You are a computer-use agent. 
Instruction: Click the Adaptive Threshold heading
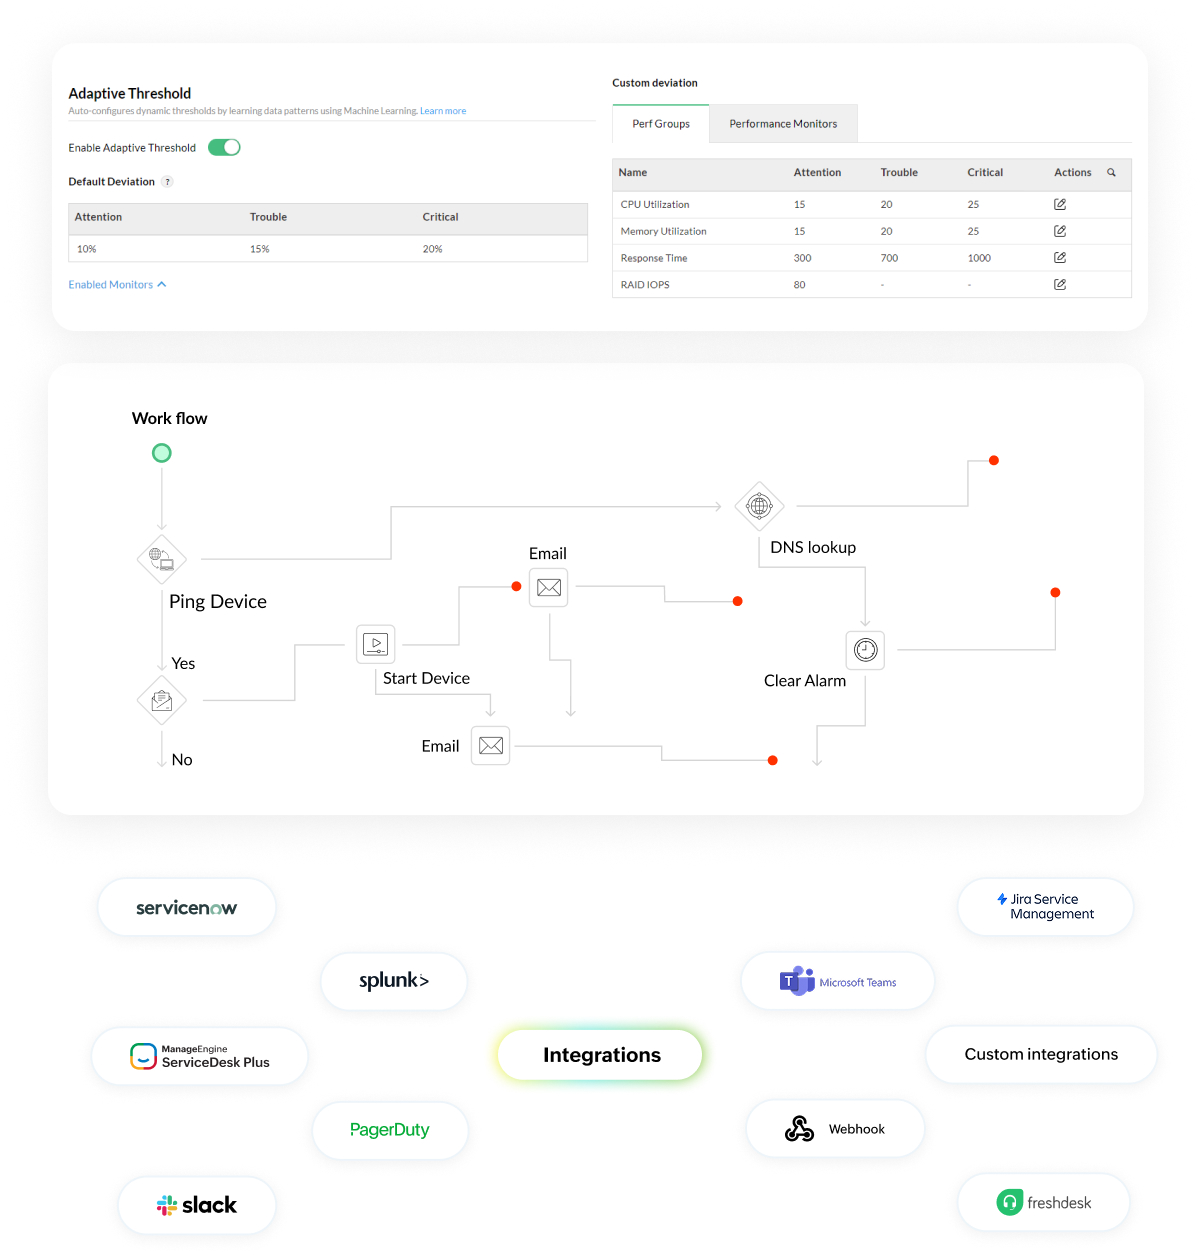click(x=130, y=94)
